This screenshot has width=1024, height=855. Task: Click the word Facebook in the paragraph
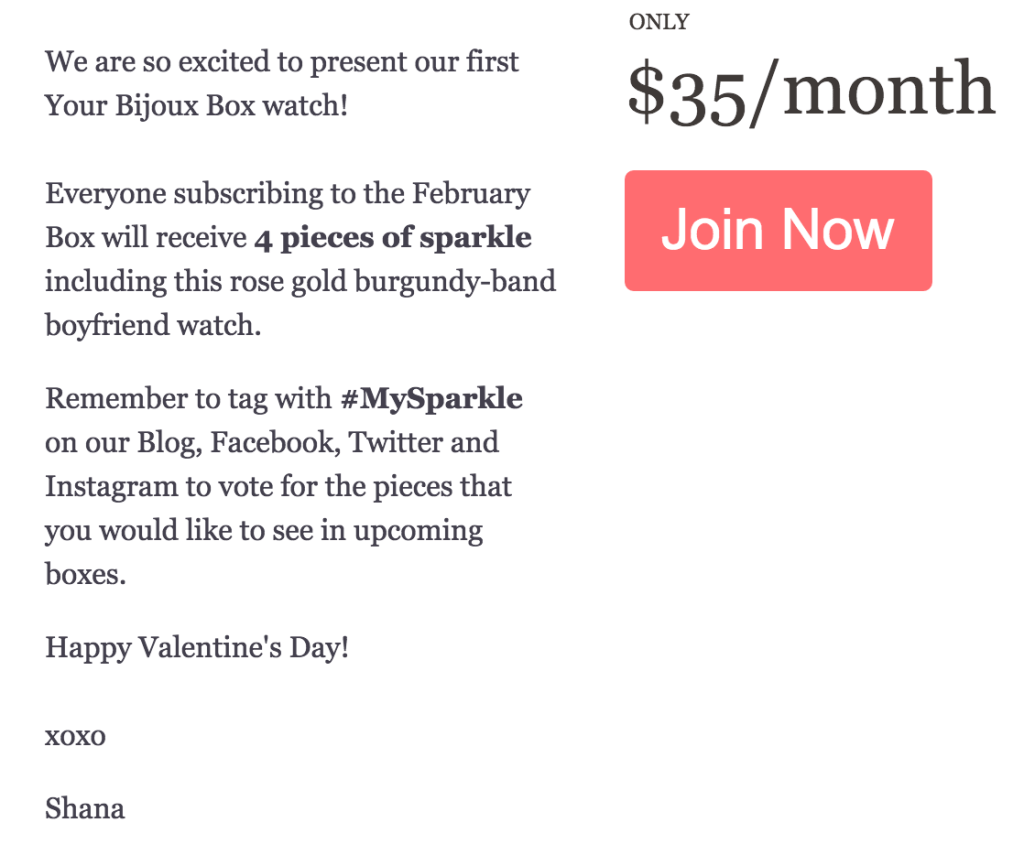click(276, 443)
